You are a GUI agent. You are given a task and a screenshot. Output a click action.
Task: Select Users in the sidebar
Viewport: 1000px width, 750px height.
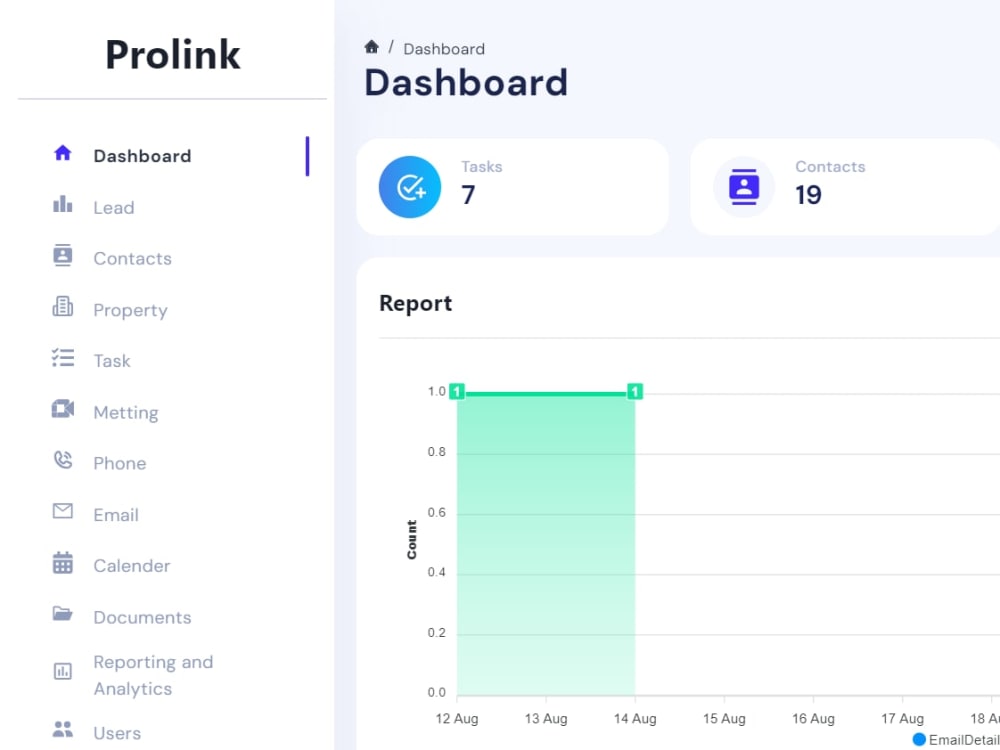[x=117, y=733]
